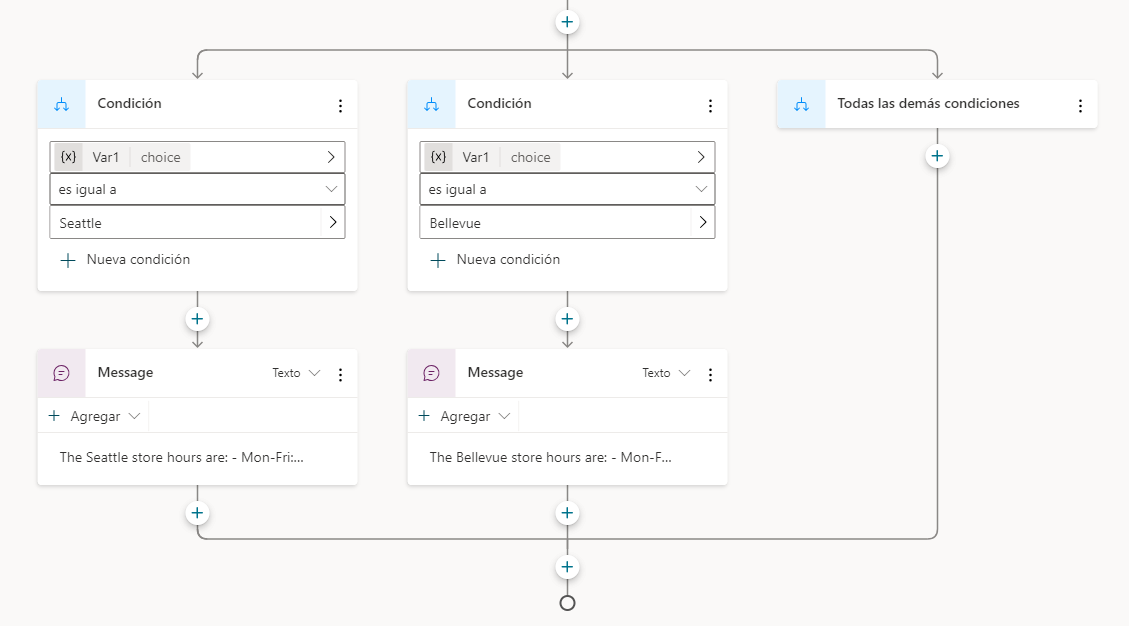
Task: Click Nueva condición under Bellevue condition
Action: coord(495,260)
